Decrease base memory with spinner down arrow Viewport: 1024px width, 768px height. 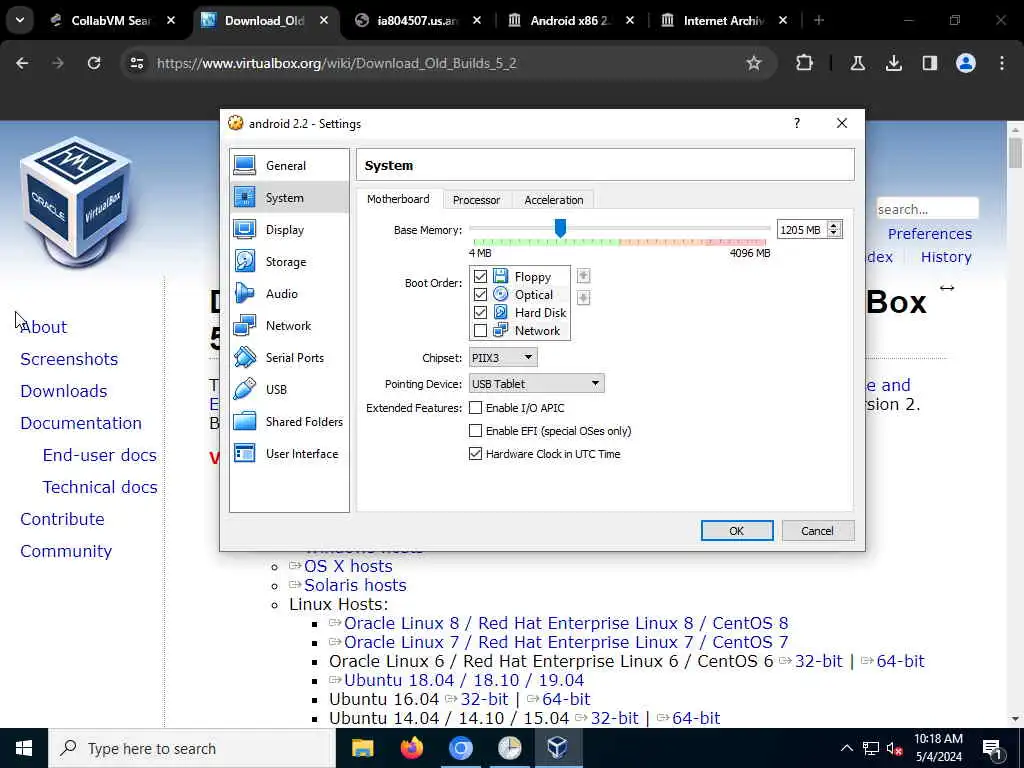[x=834, y=234]
